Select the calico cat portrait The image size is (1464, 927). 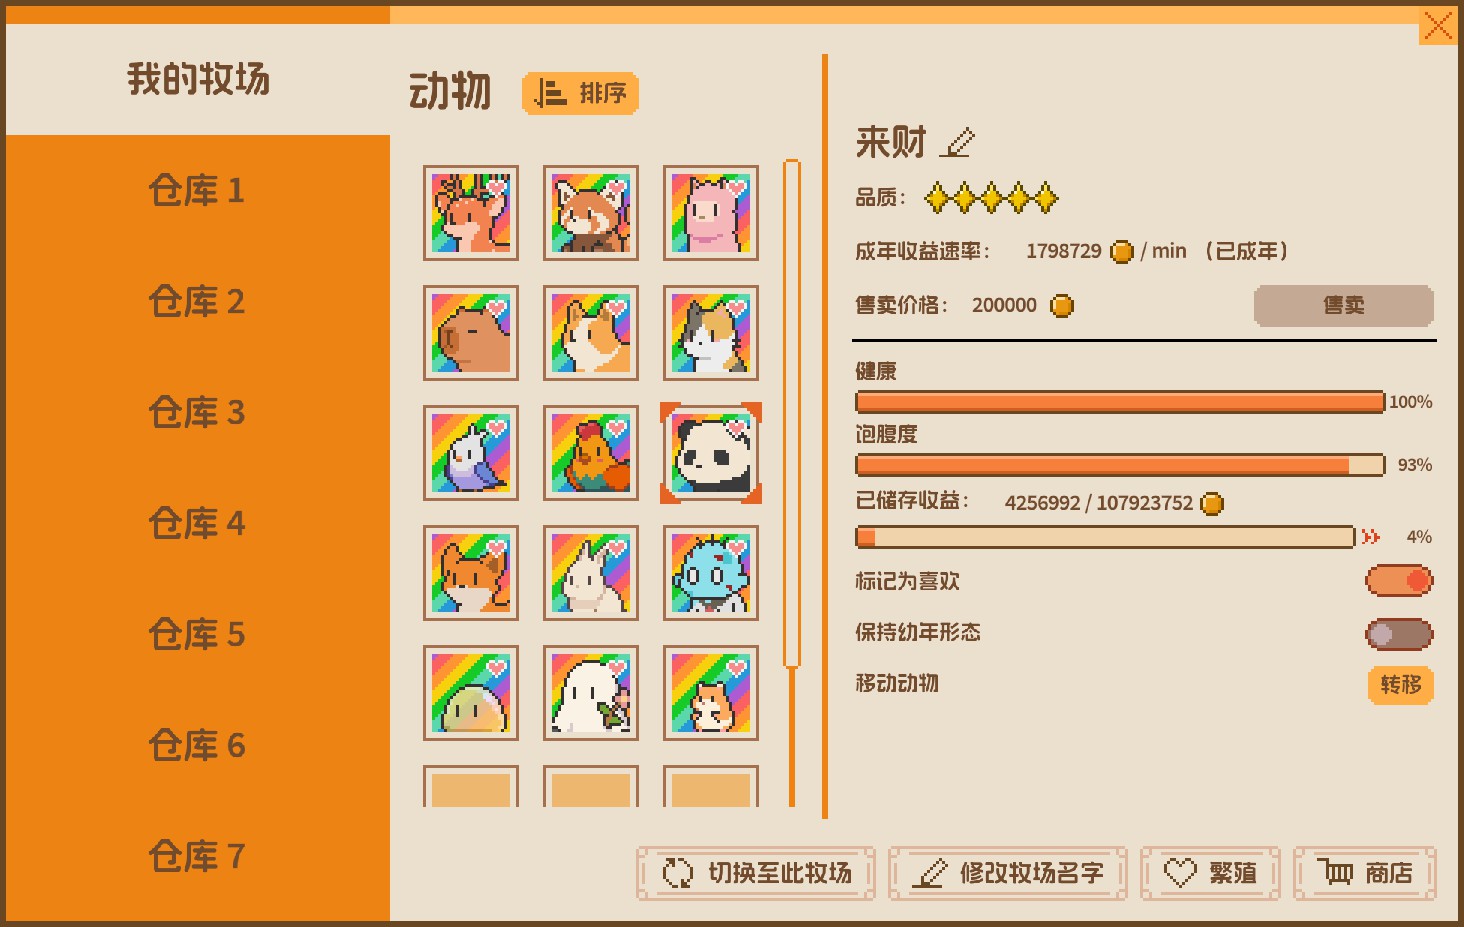711,333
